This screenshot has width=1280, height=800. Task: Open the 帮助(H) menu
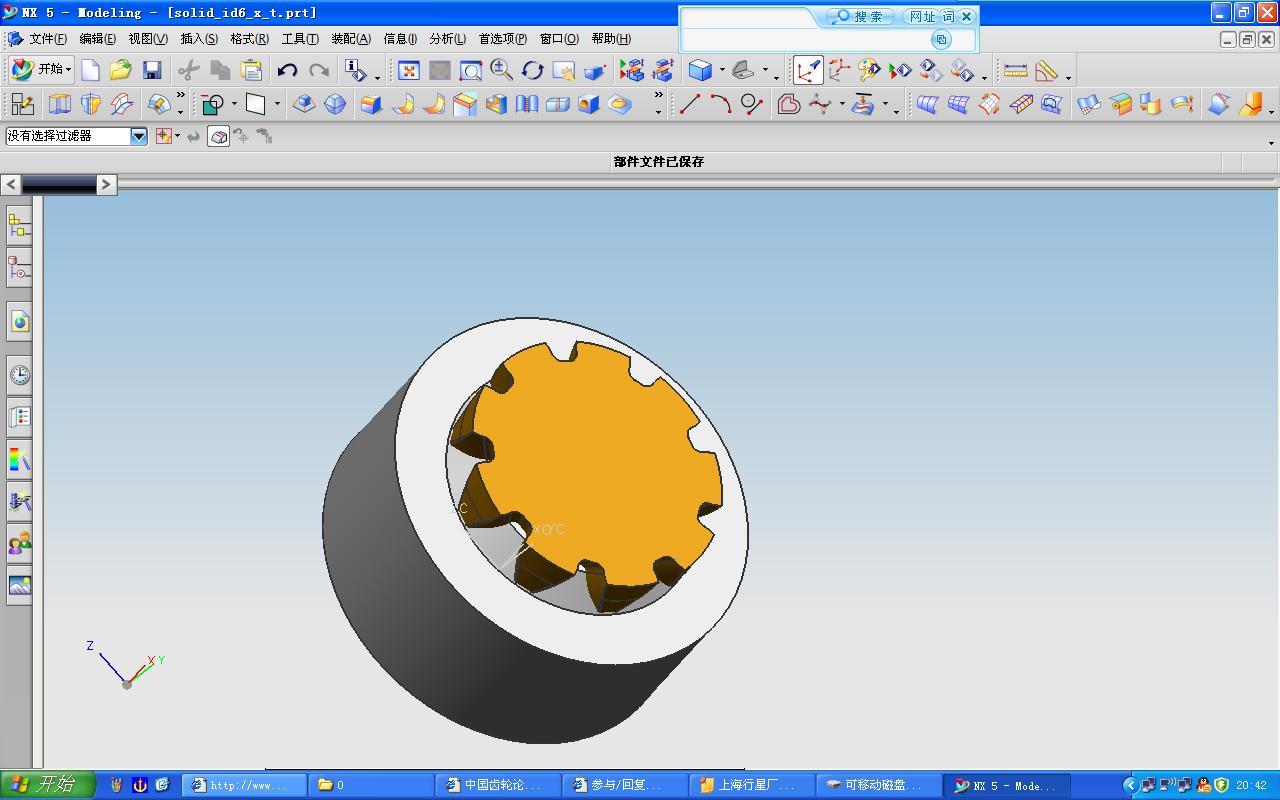coord(611,38)
